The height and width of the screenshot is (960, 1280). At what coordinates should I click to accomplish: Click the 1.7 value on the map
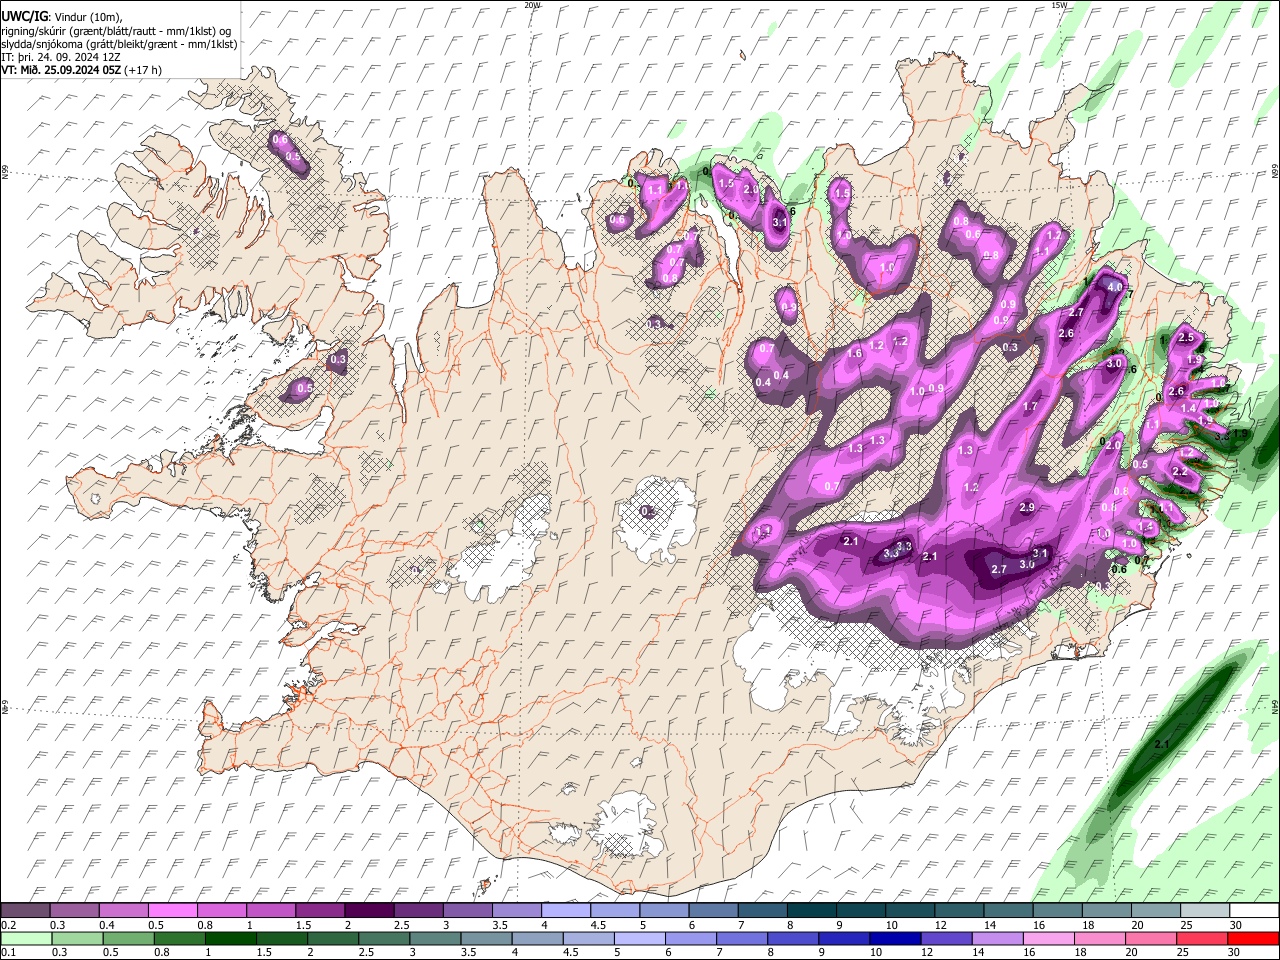point(1031,407)
